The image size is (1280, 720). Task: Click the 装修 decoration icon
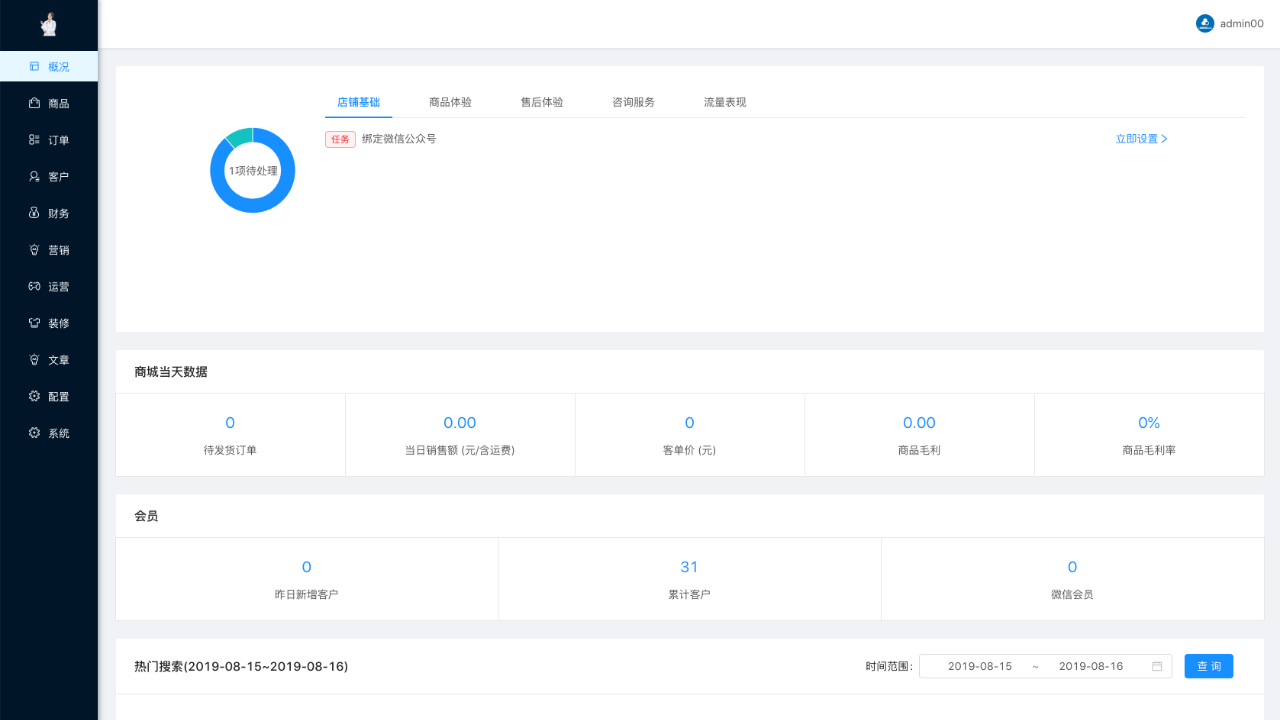pos(34,323)
